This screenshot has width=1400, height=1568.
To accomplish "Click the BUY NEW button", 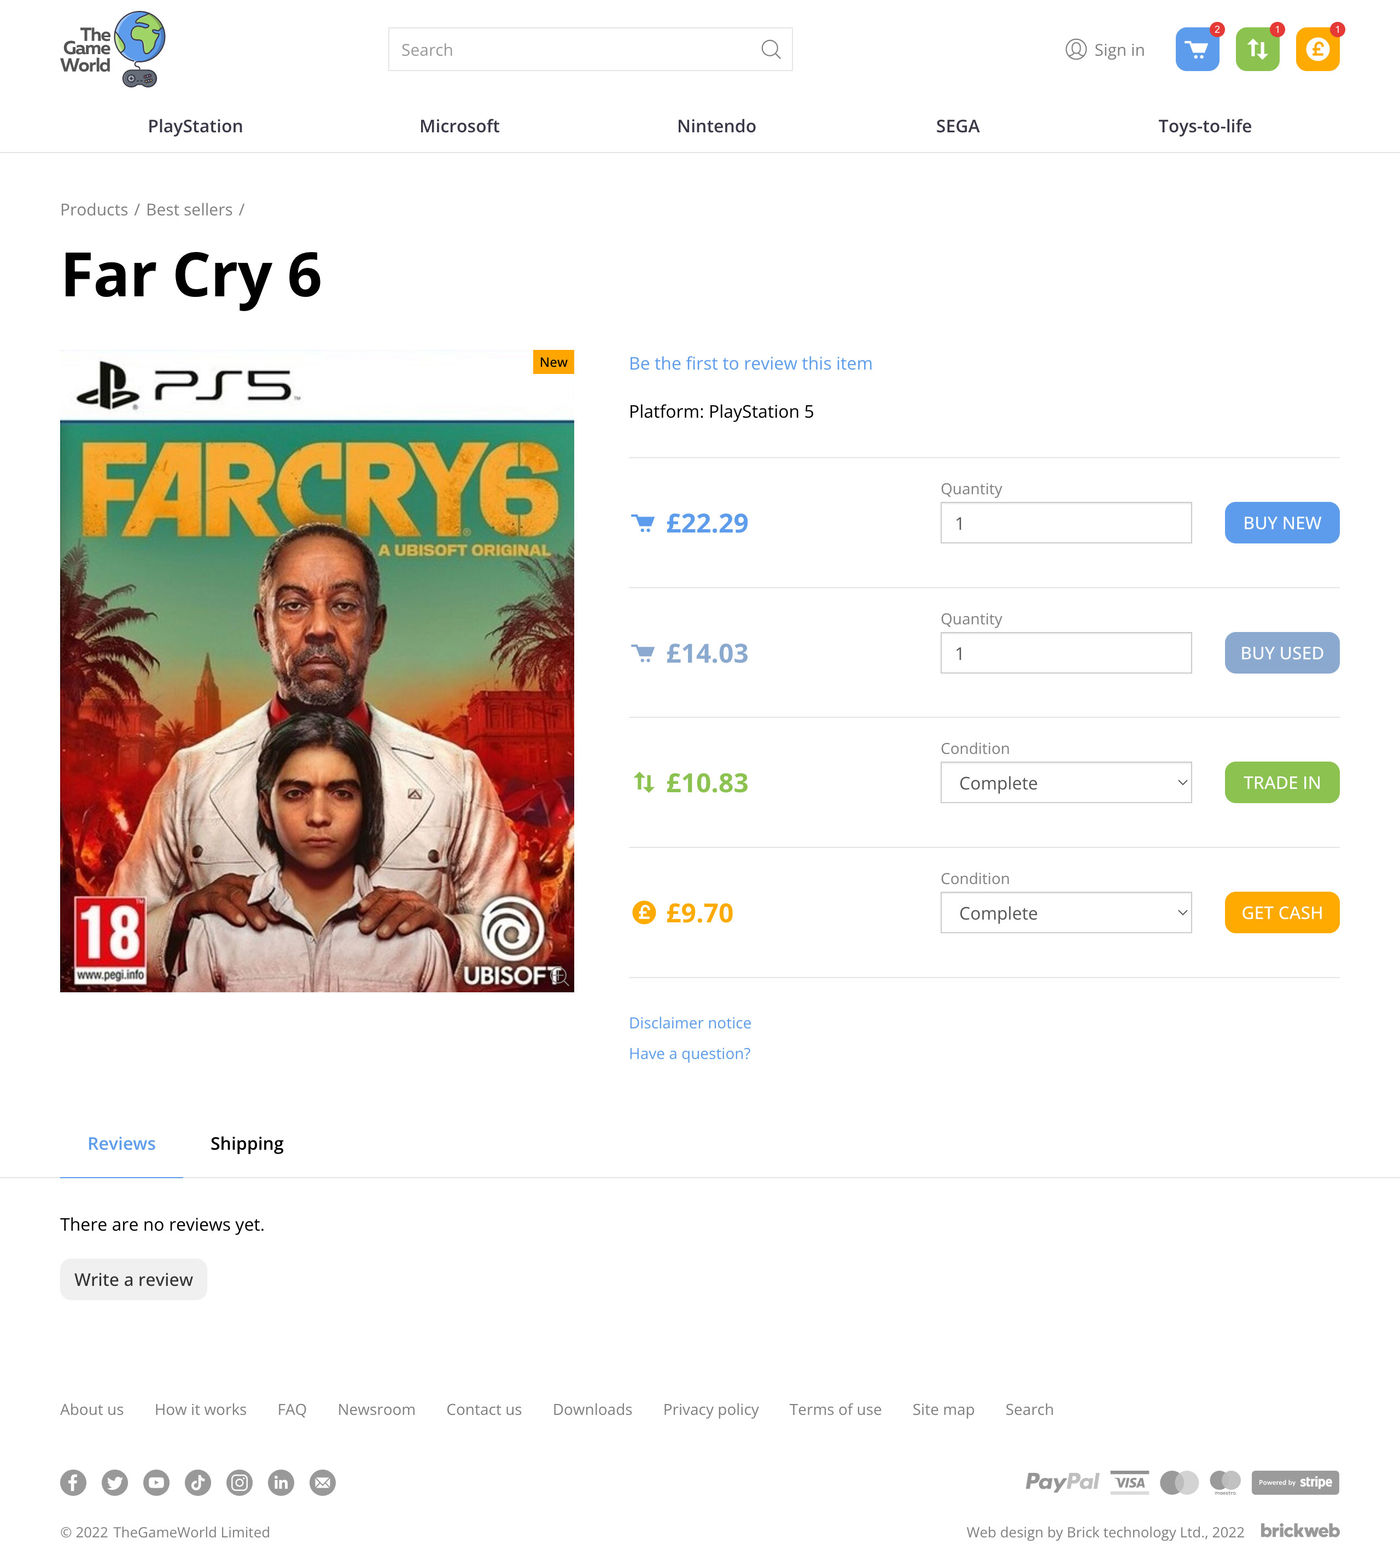I will pos(1282,523).
